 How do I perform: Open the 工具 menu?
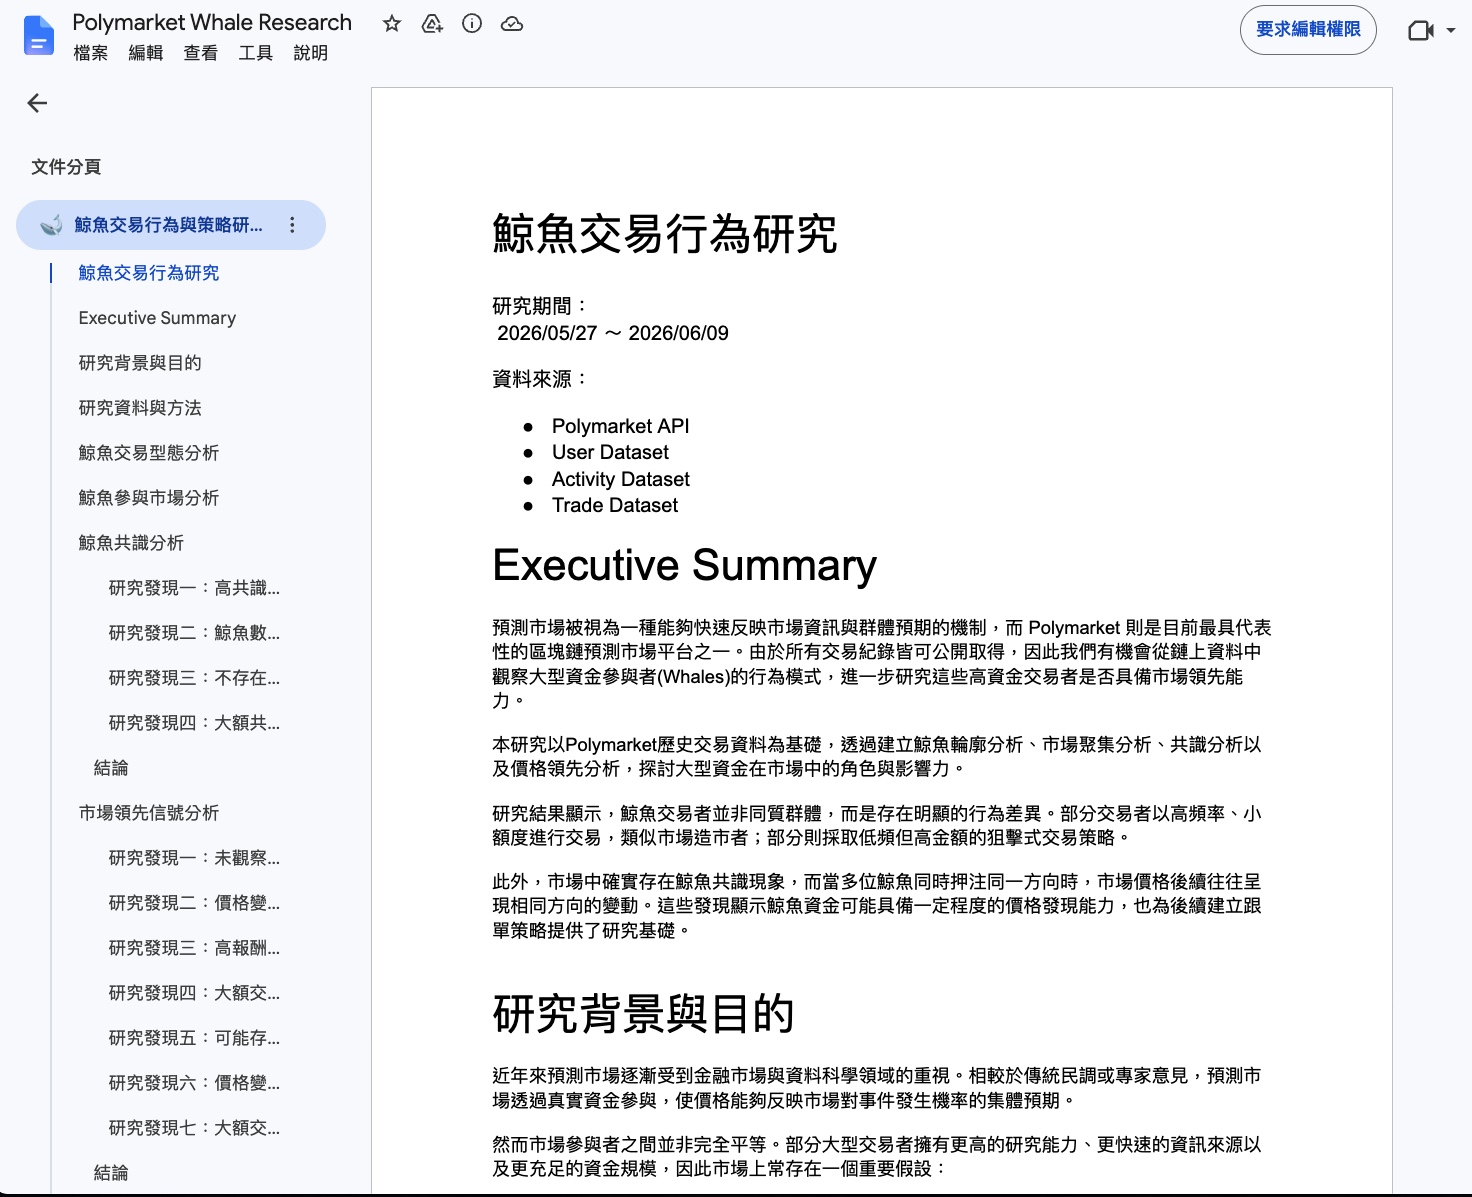coord(256,53)
